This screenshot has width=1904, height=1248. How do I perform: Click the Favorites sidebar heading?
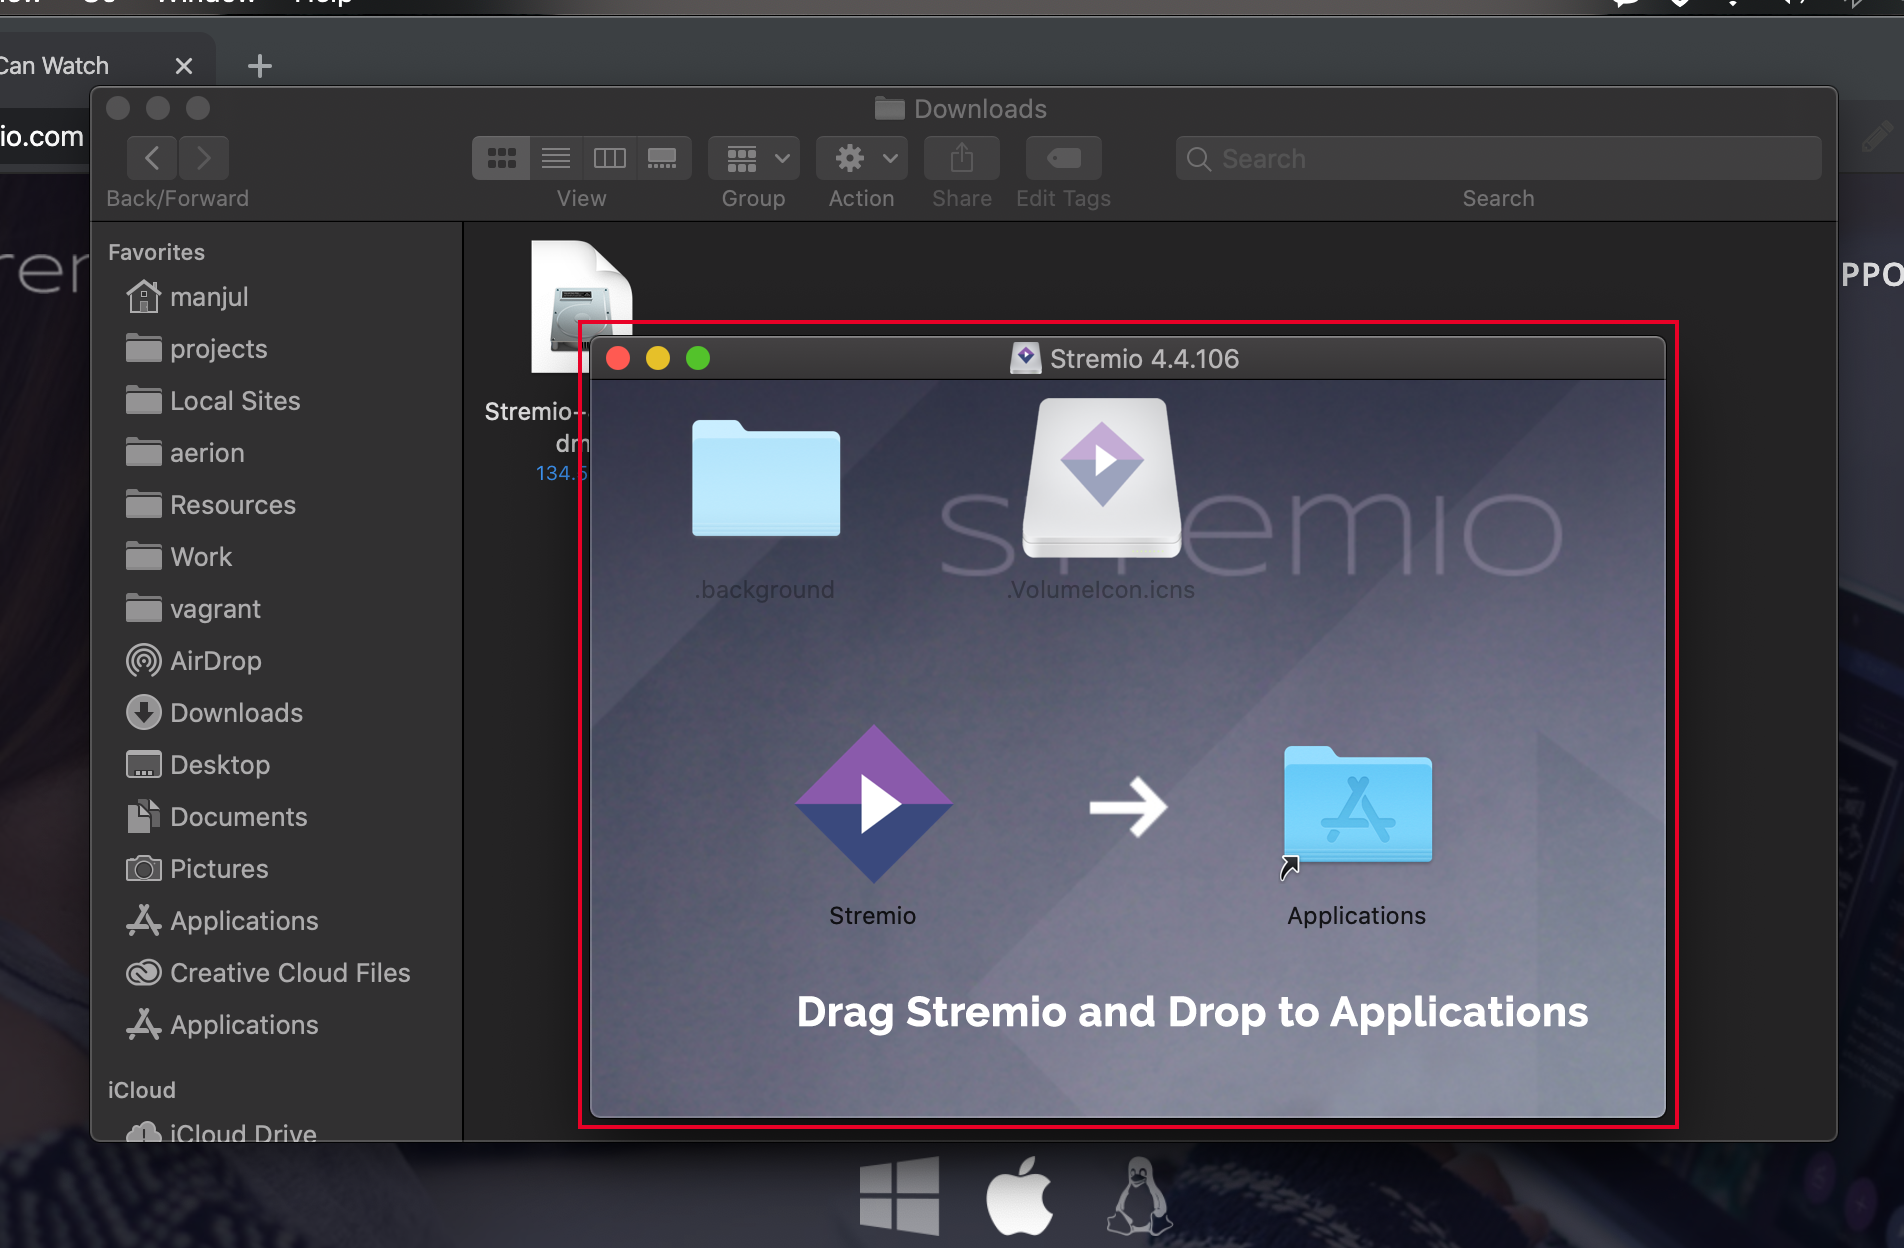click(x=156, y=252)
